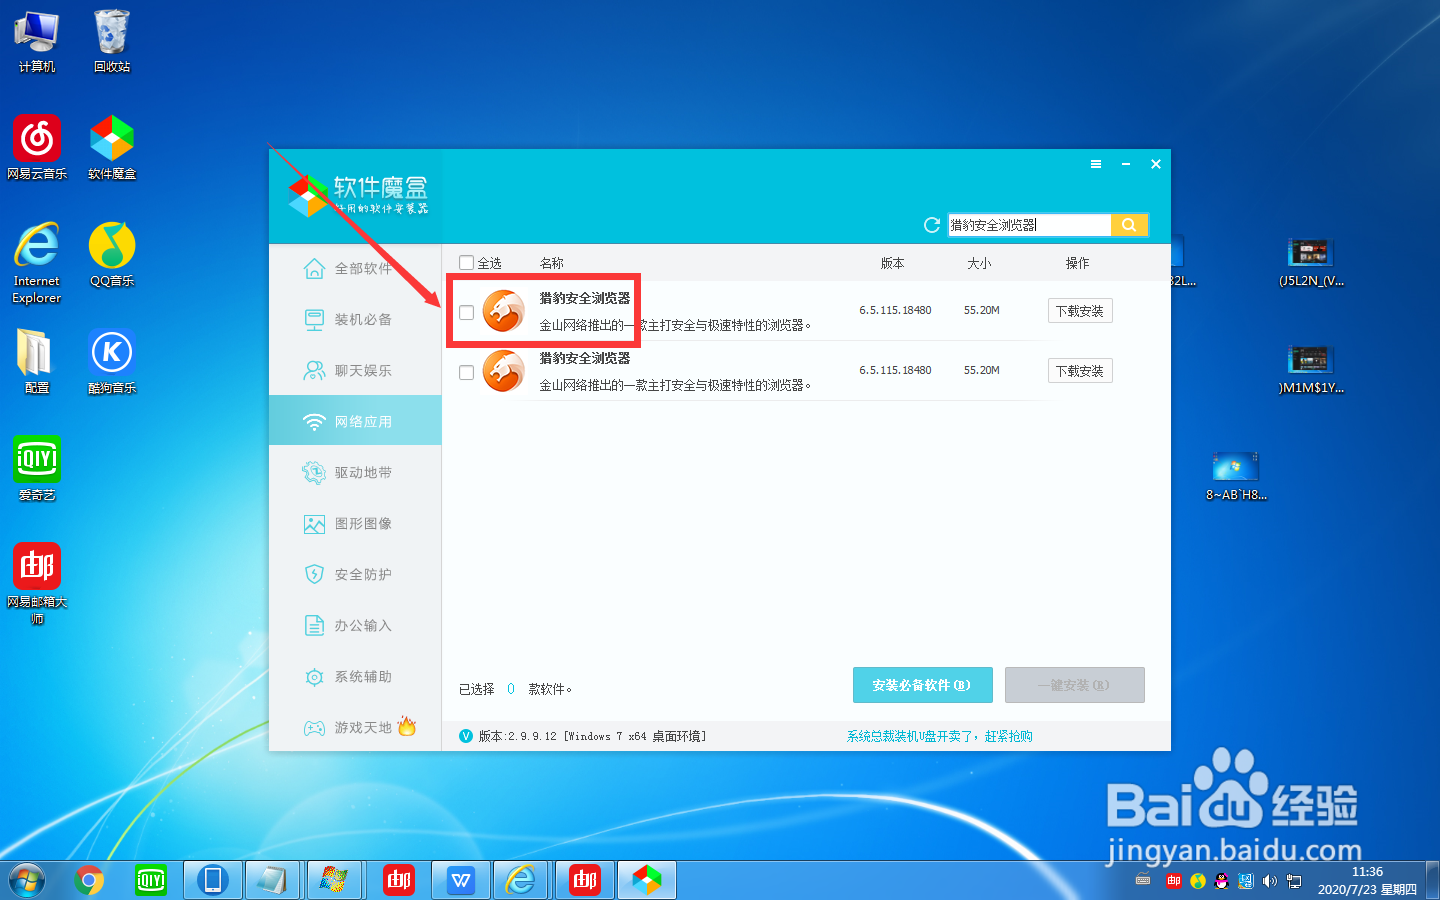The width and height of the screenshot is (1440, 900).
Task: Open WPS Writer from the taskbar
Action: pos(461,880)
